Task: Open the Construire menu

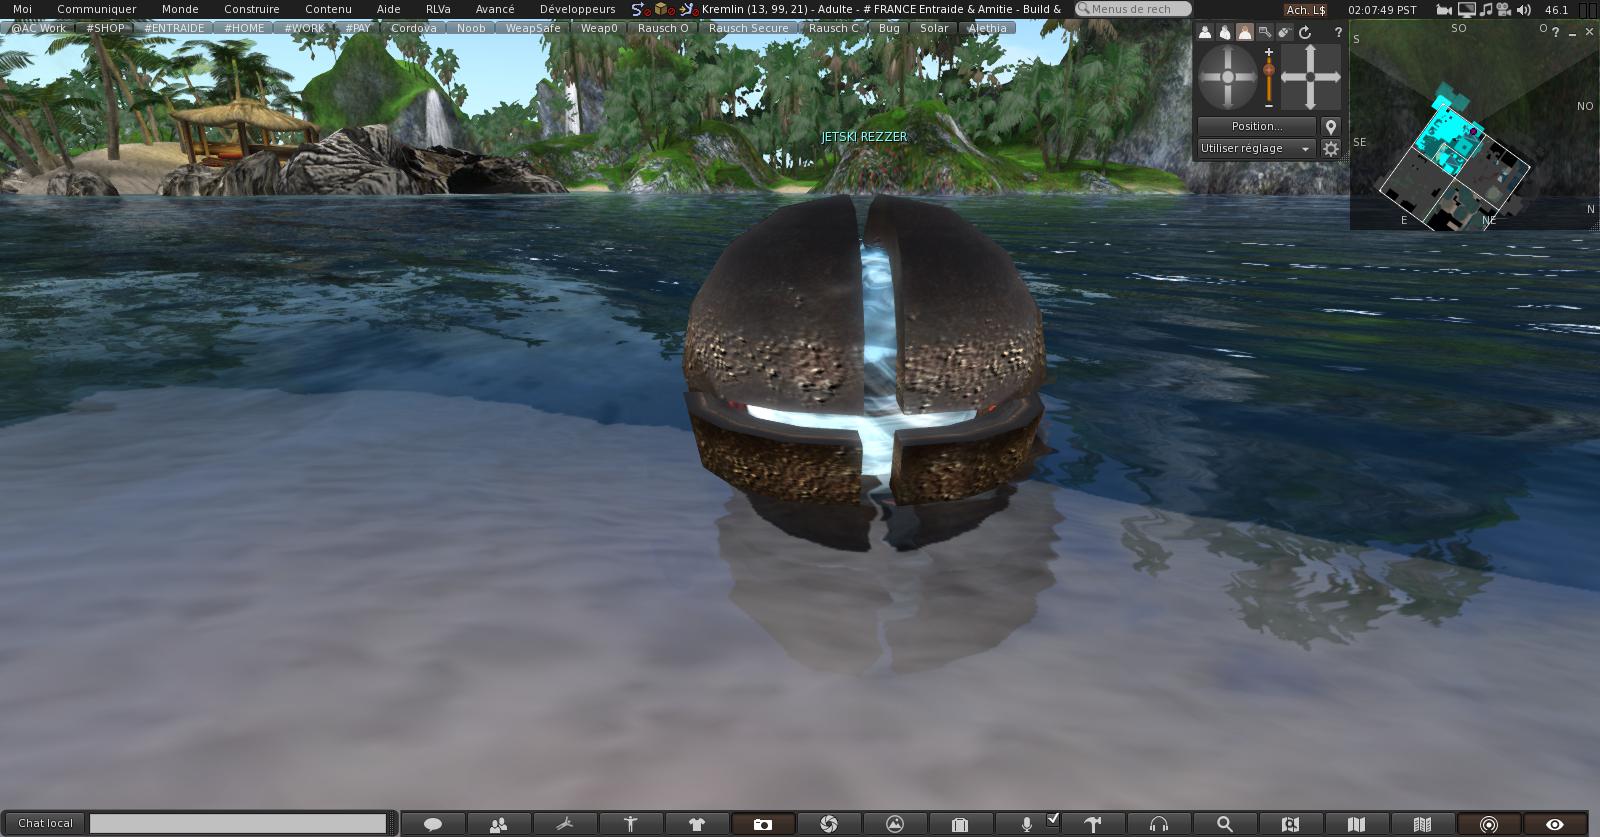Action: 251,9
